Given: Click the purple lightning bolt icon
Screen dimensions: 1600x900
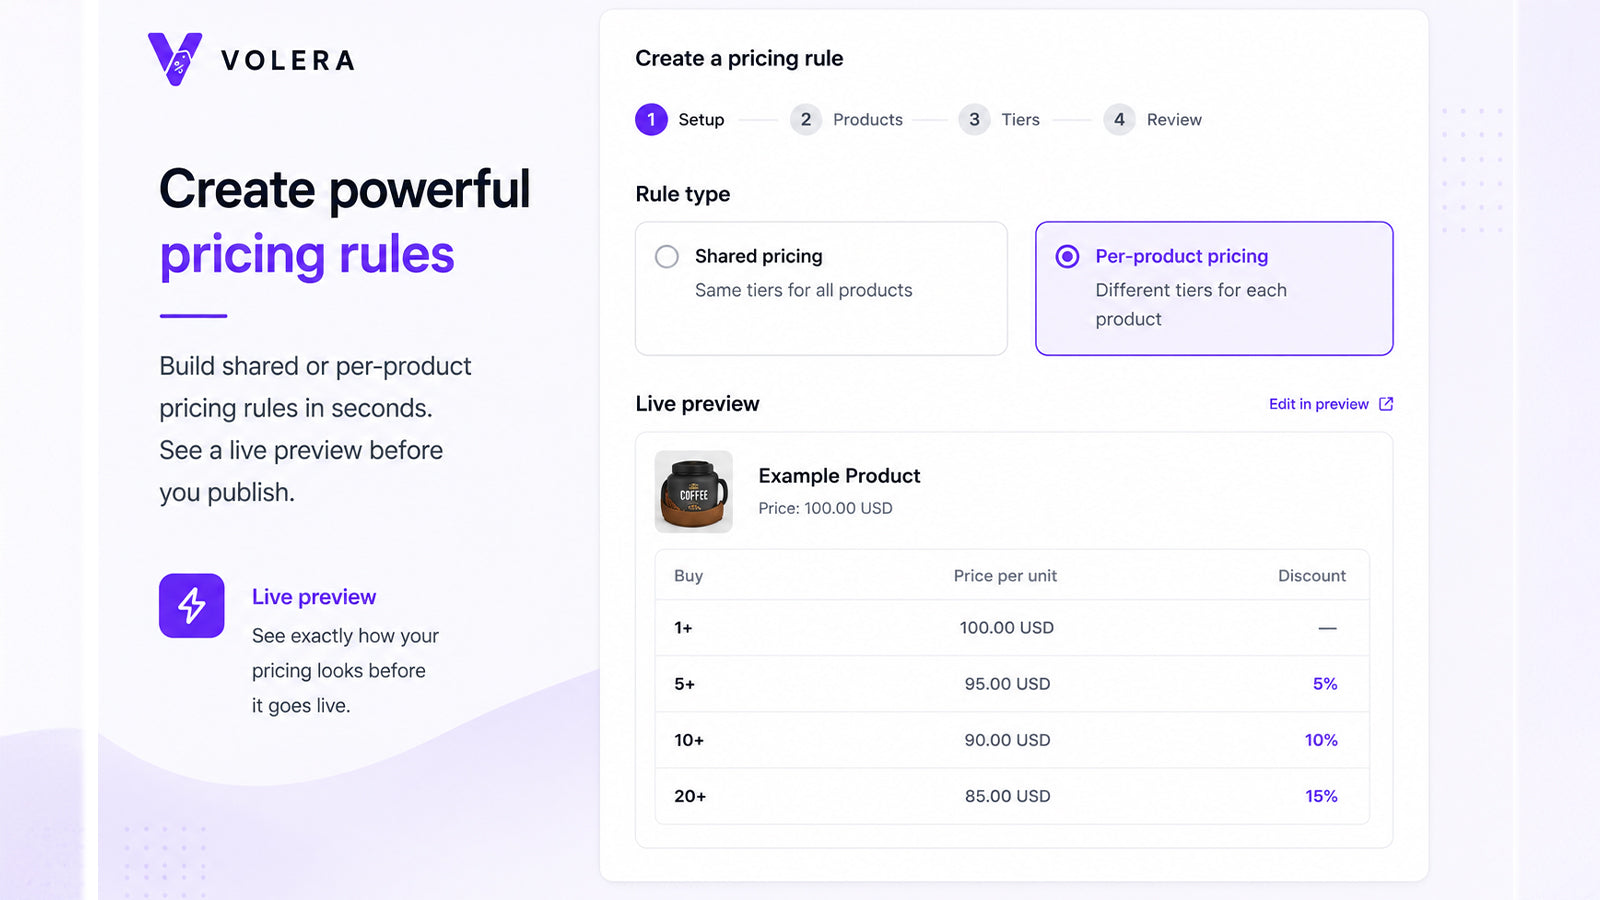Looking at the screenshot, I should pos(191,605).
